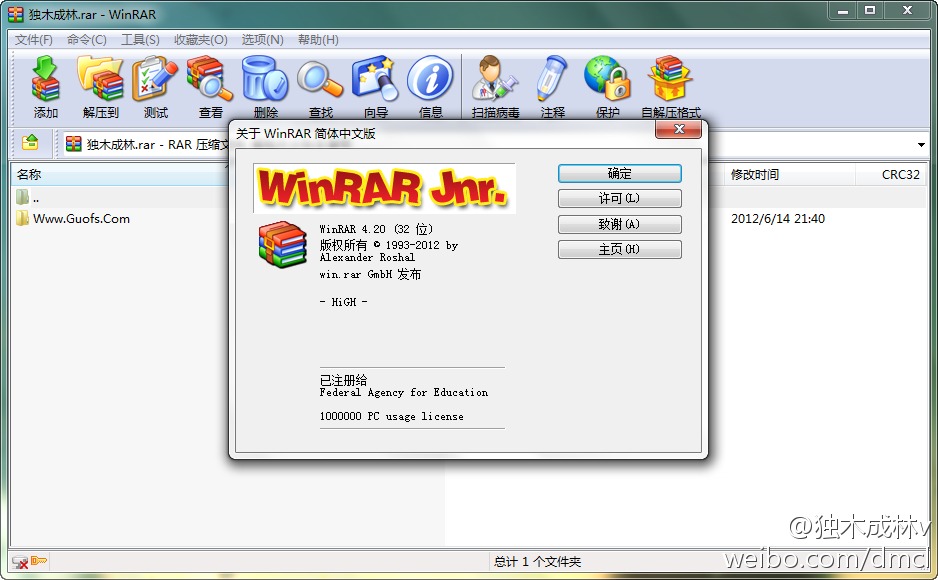The width and height of the screenshot is (938, 580).
Task: Click the 2012/6/14 21:40 modified date
Action: (x=778, y=219)
